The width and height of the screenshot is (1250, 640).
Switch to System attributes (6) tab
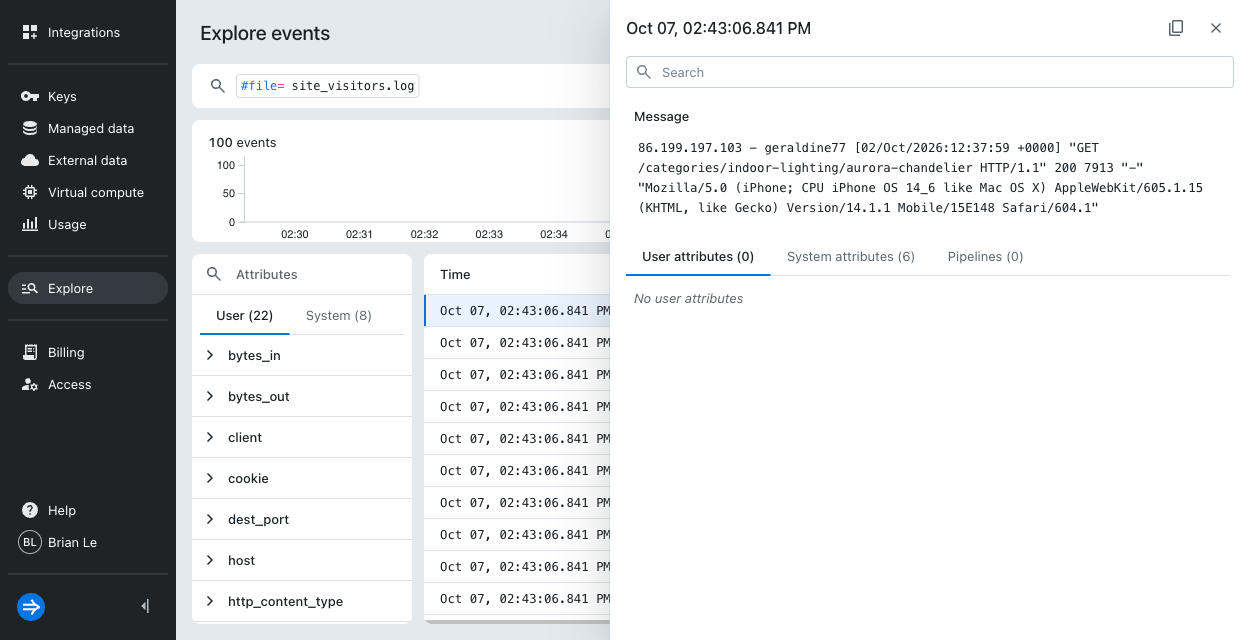[851, 257]
